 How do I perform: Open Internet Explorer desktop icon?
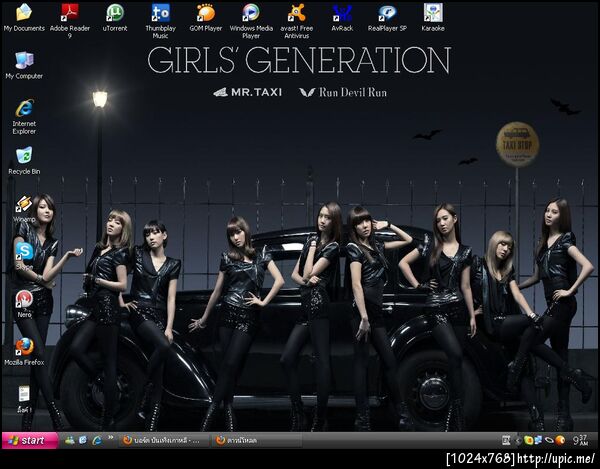point(24,117)
